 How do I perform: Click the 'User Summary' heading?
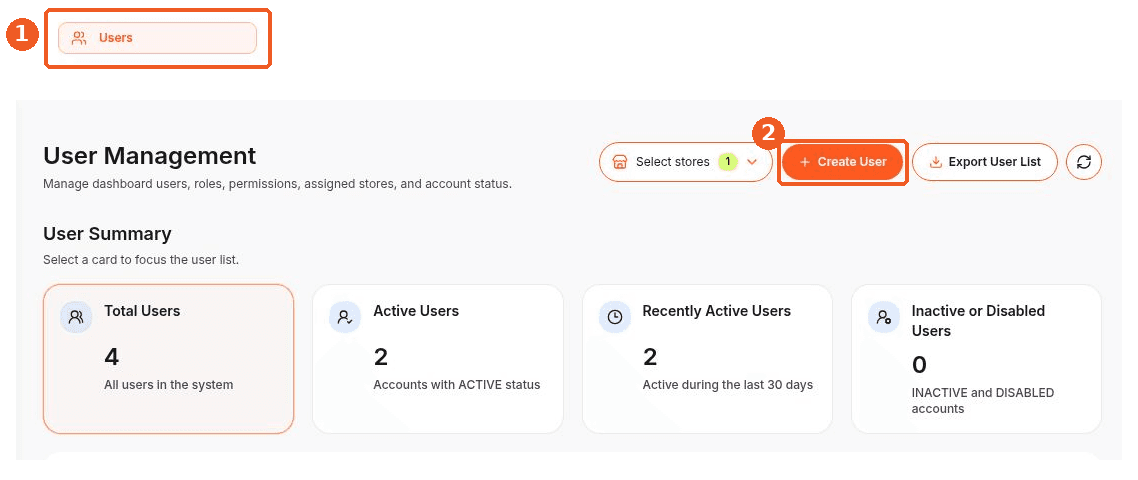coord(107,234)
